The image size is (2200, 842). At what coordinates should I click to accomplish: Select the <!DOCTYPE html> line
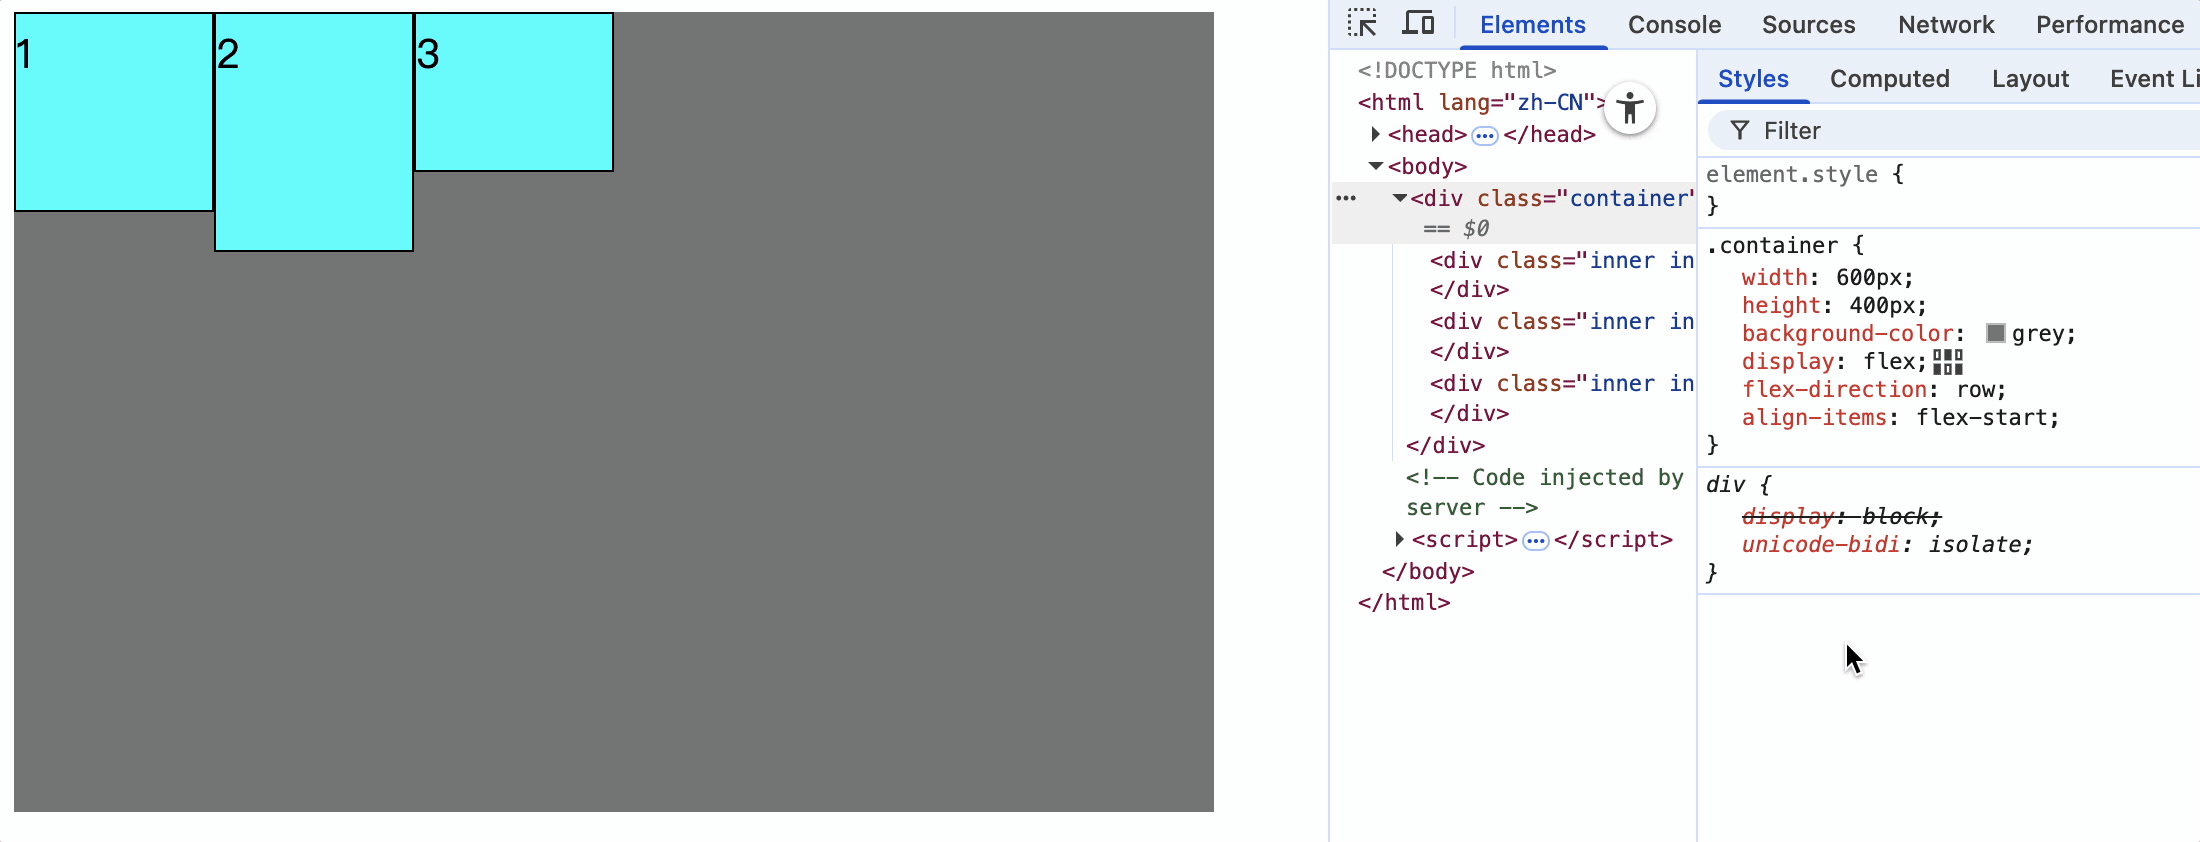(x=1457, y=70)
